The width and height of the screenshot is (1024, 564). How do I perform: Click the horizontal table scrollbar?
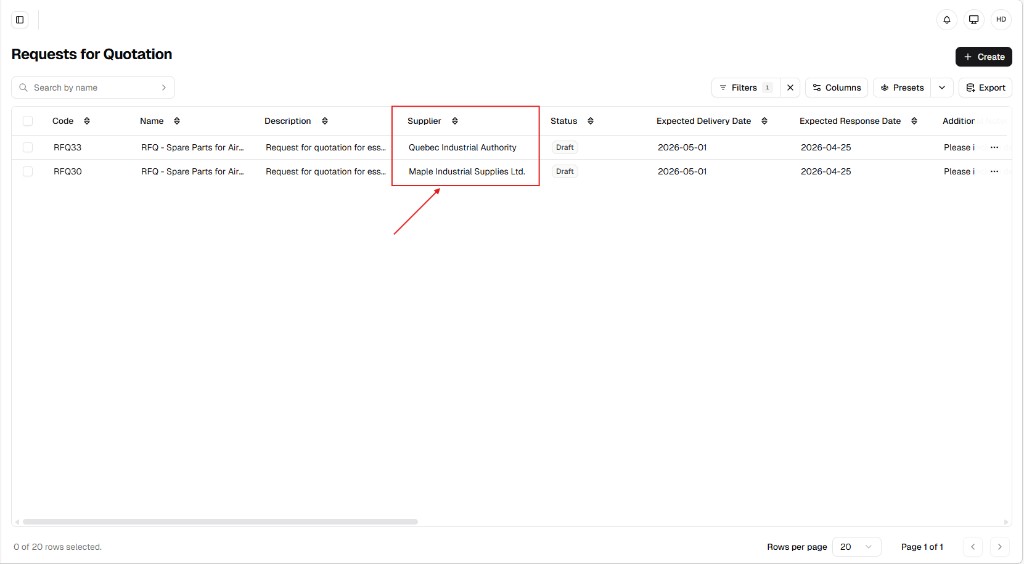[x=220, y=522]
